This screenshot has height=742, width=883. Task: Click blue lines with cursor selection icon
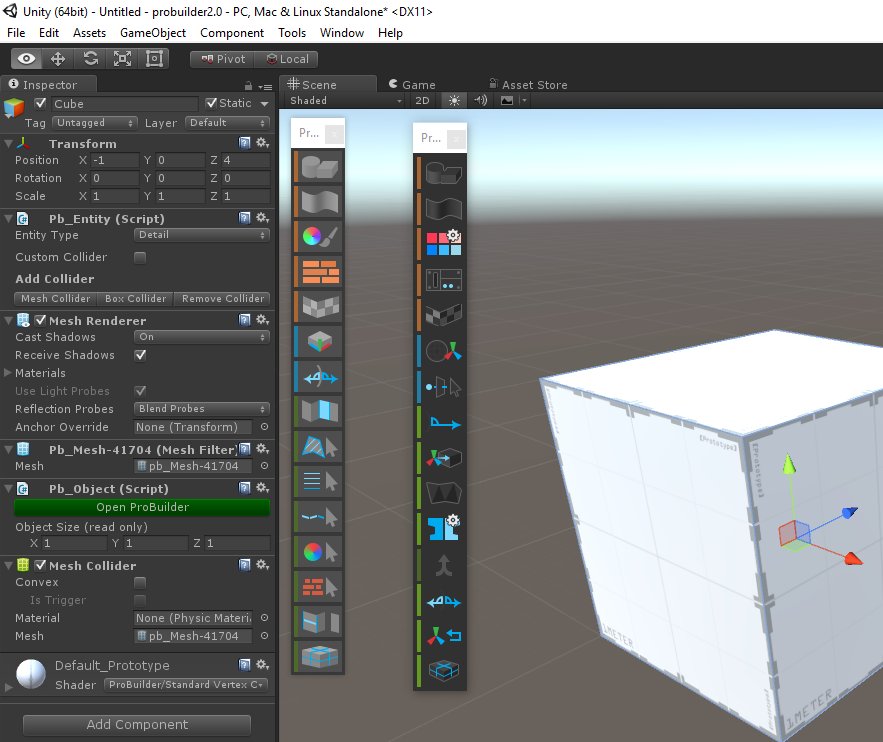point(319,481)
